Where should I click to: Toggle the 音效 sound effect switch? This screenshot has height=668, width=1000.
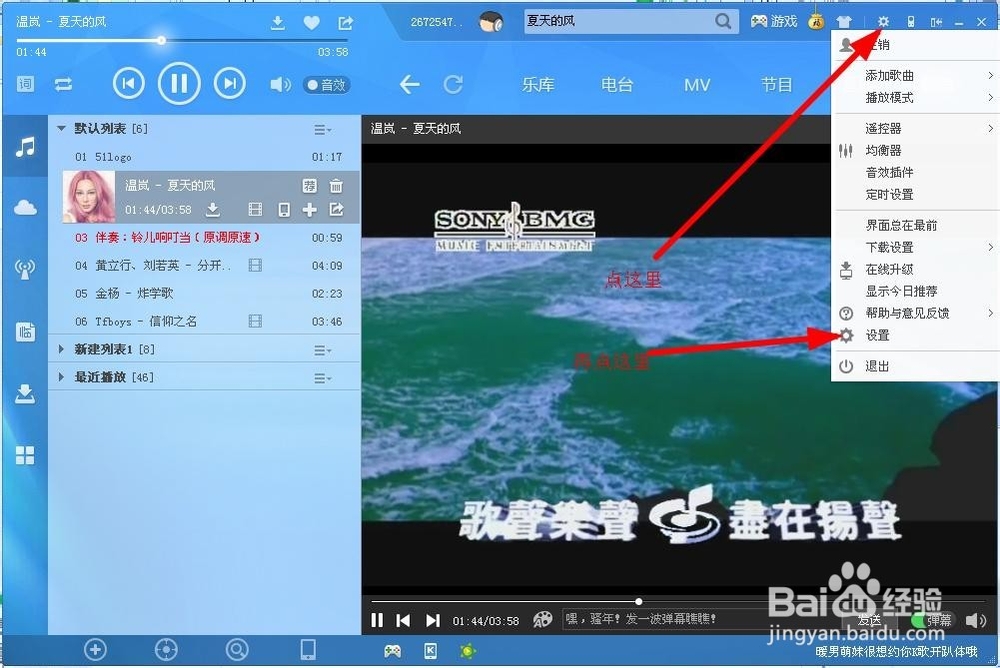point(326,85)
